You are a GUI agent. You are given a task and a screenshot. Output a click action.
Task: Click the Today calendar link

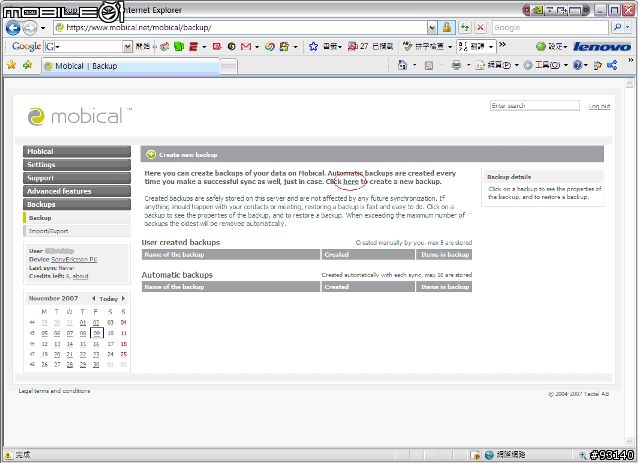click(x=108, y=299)
